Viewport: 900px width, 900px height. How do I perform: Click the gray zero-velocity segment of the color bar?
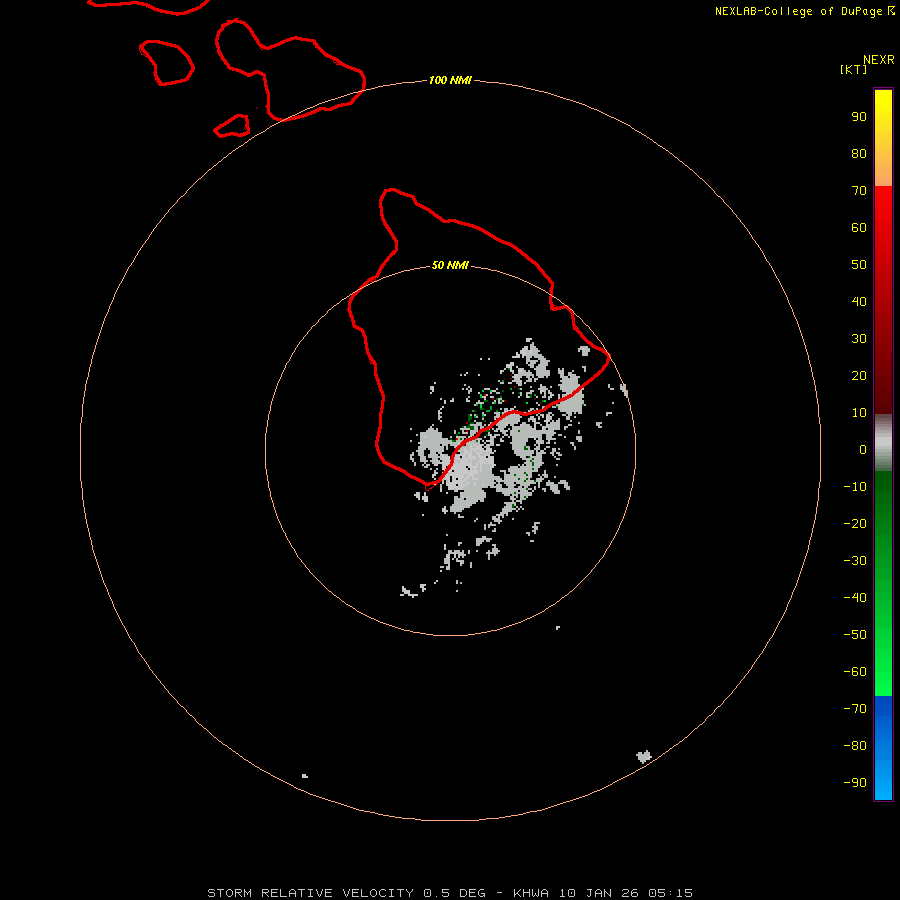tap(883, 443)
